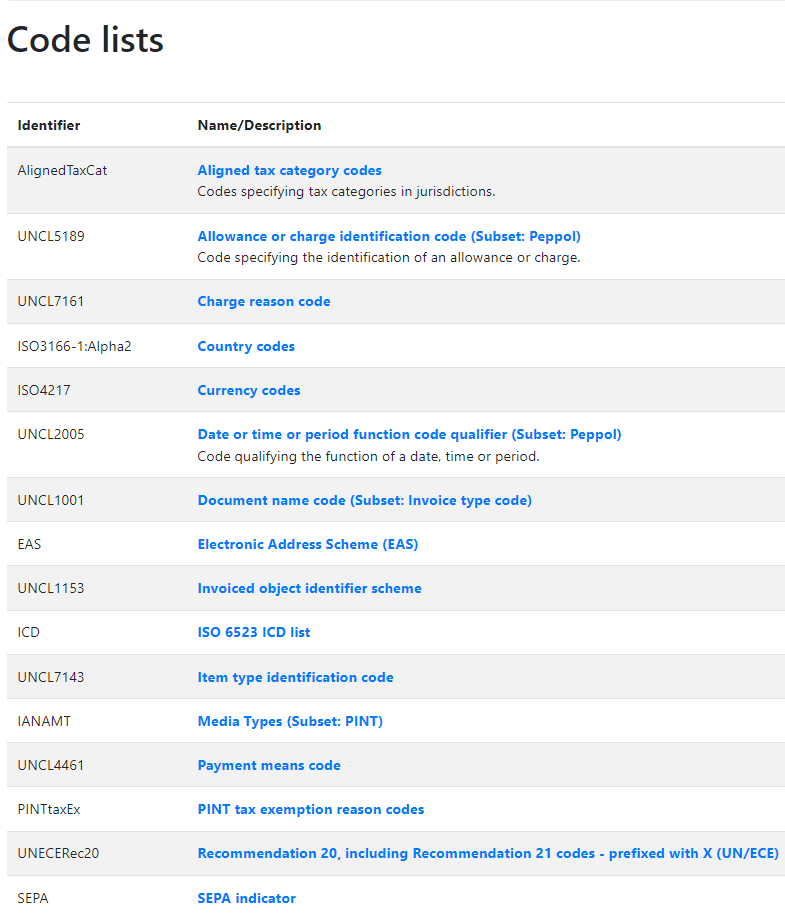The image size is (785, 921).
Task: Click the AlignedTaxCat identifier cell
Action: click(x=62, y=170)
